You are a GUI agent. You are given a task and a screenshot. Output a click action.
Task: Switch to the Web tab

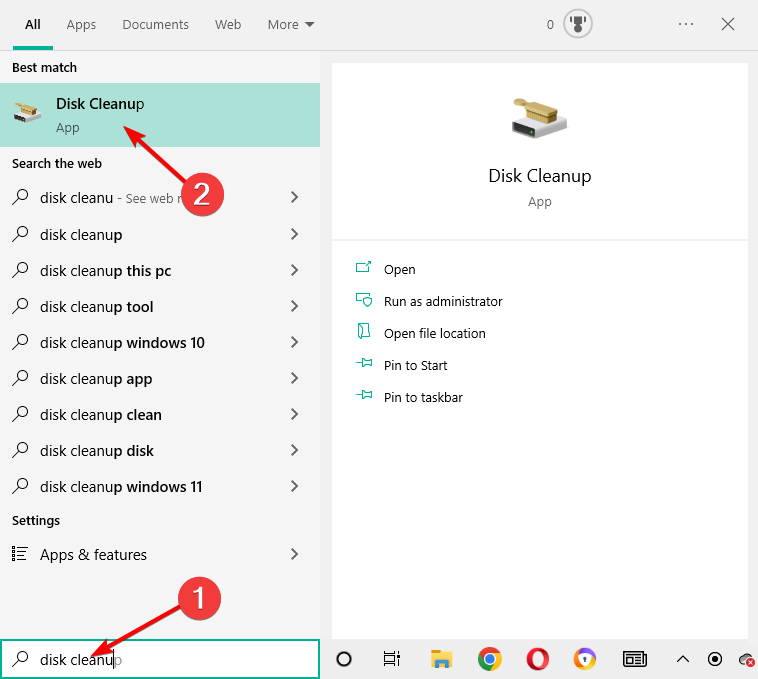[x=228, y=25]
